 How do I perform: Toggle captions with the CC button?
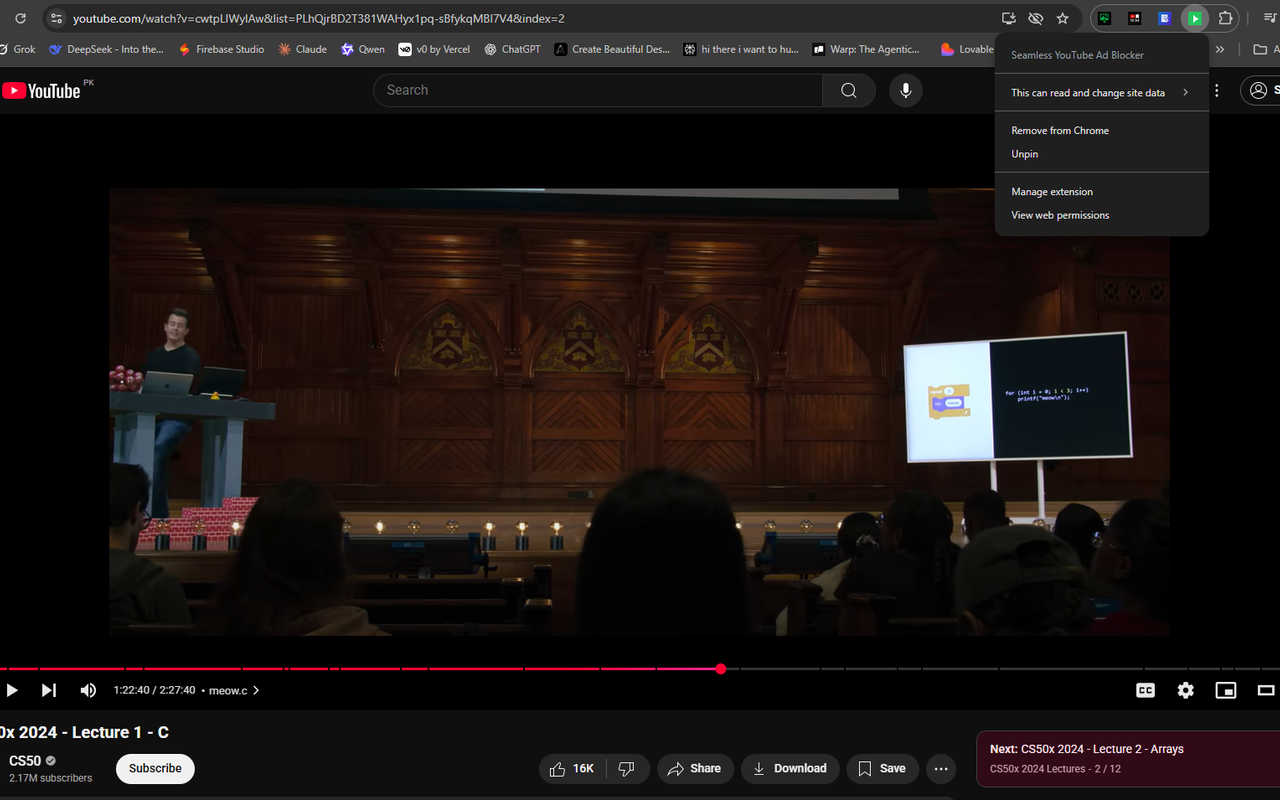[1145, 690]
